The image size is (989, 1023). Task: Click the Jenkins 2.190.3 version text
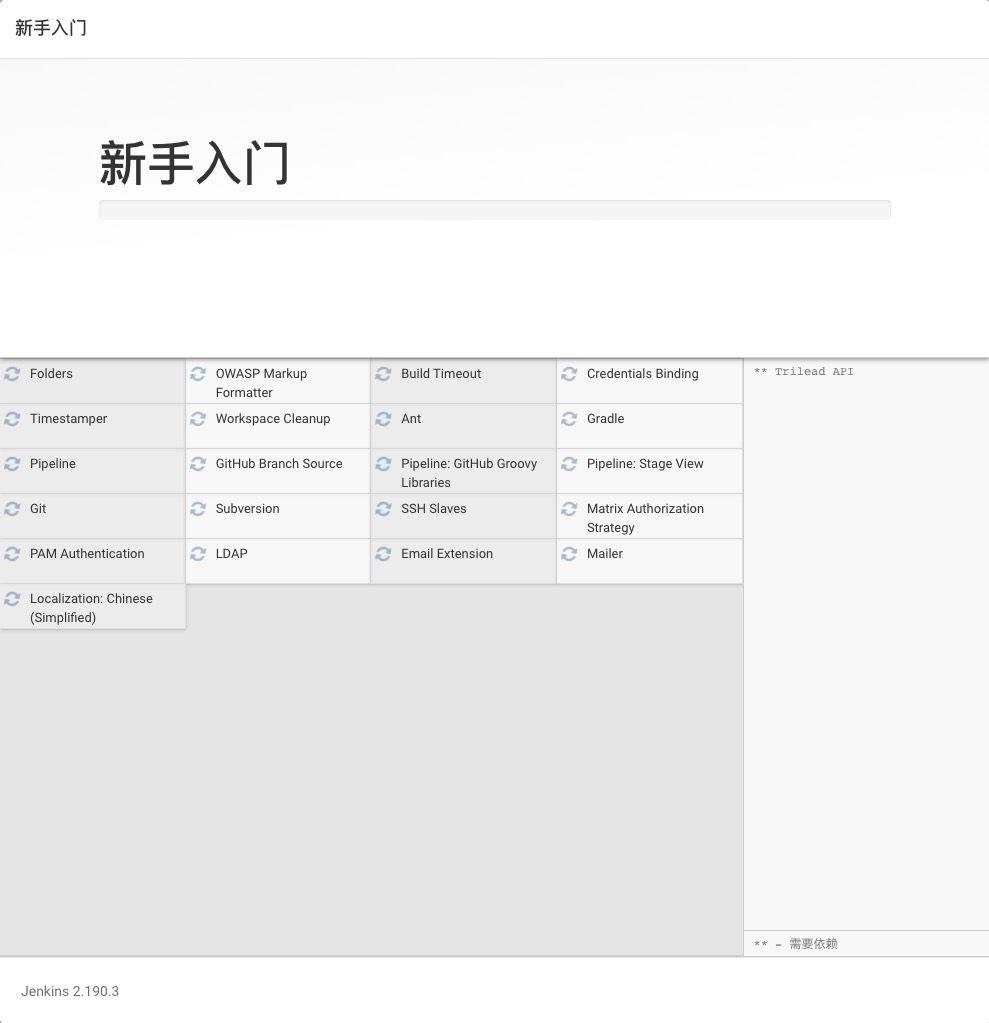(x=70, y=992)
